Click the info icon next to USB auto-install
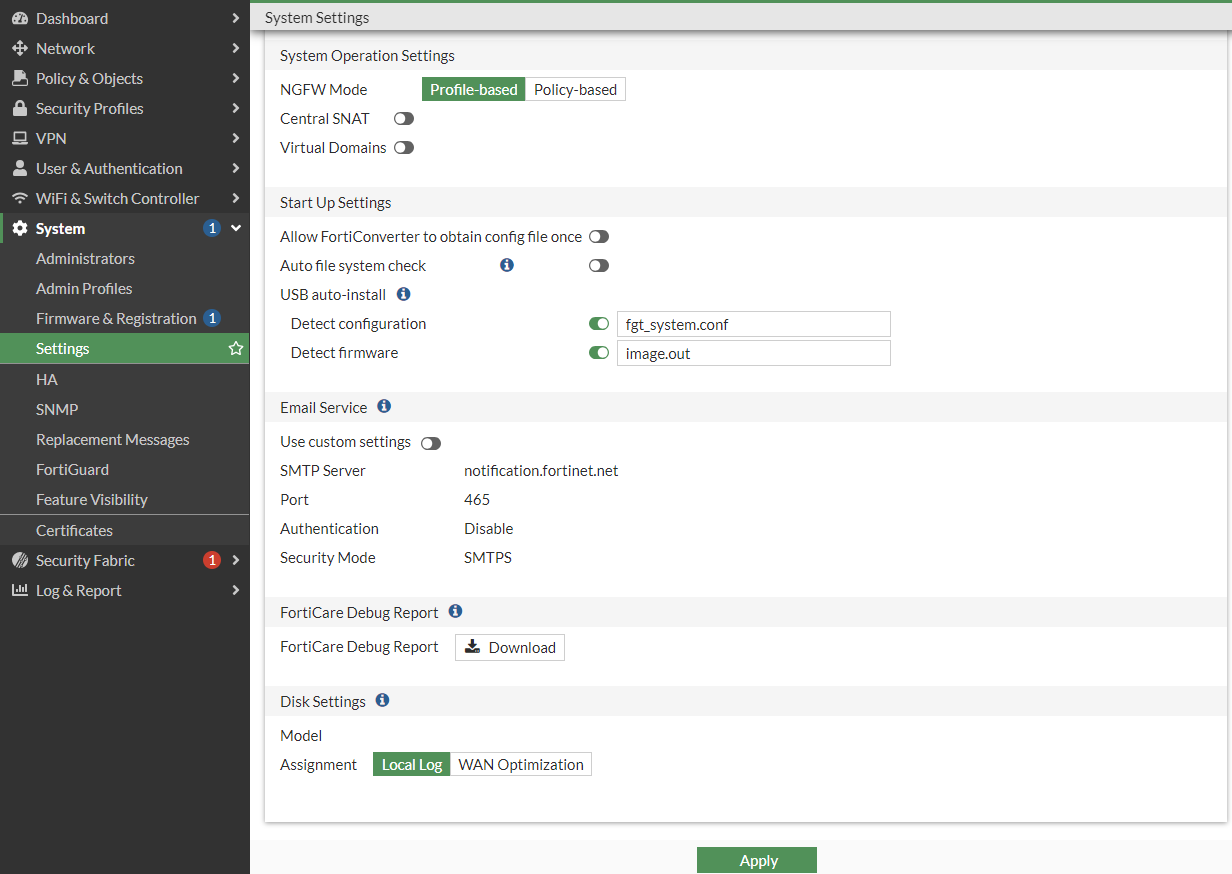The image size is (1232, 874). pyautogui.click(x=404, y=294)
